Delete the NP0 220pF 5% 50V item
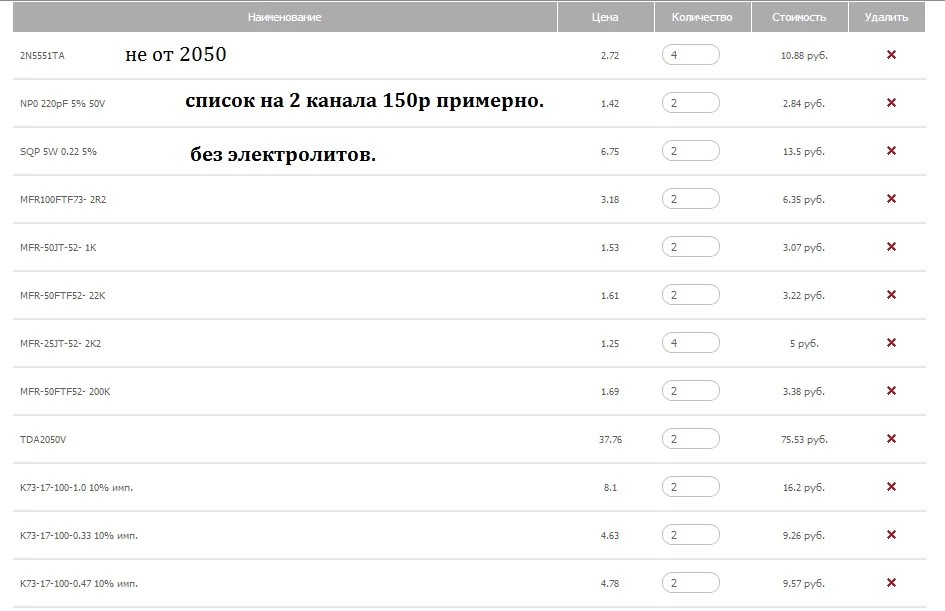The height and width of the screenshot is (611, 945). (891, 103)
